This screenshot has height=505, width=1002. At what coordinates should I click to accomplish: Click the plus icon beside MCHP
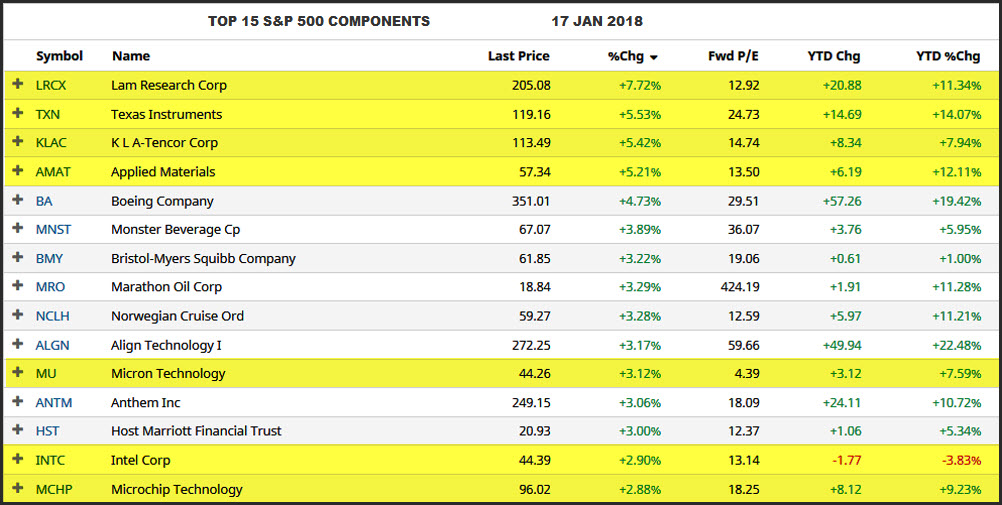tap(17, 489)
